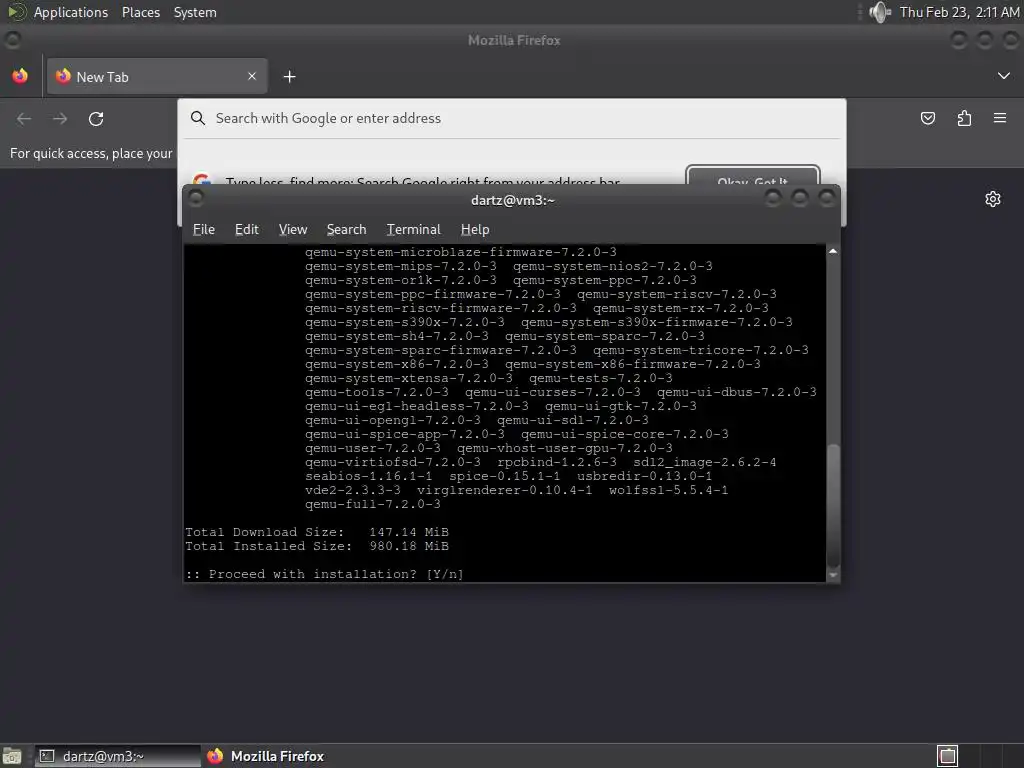This screenshot has width=1024, height=768.
Task: Open the Firefox hamburger application menu
Action: coord(1000,118)
